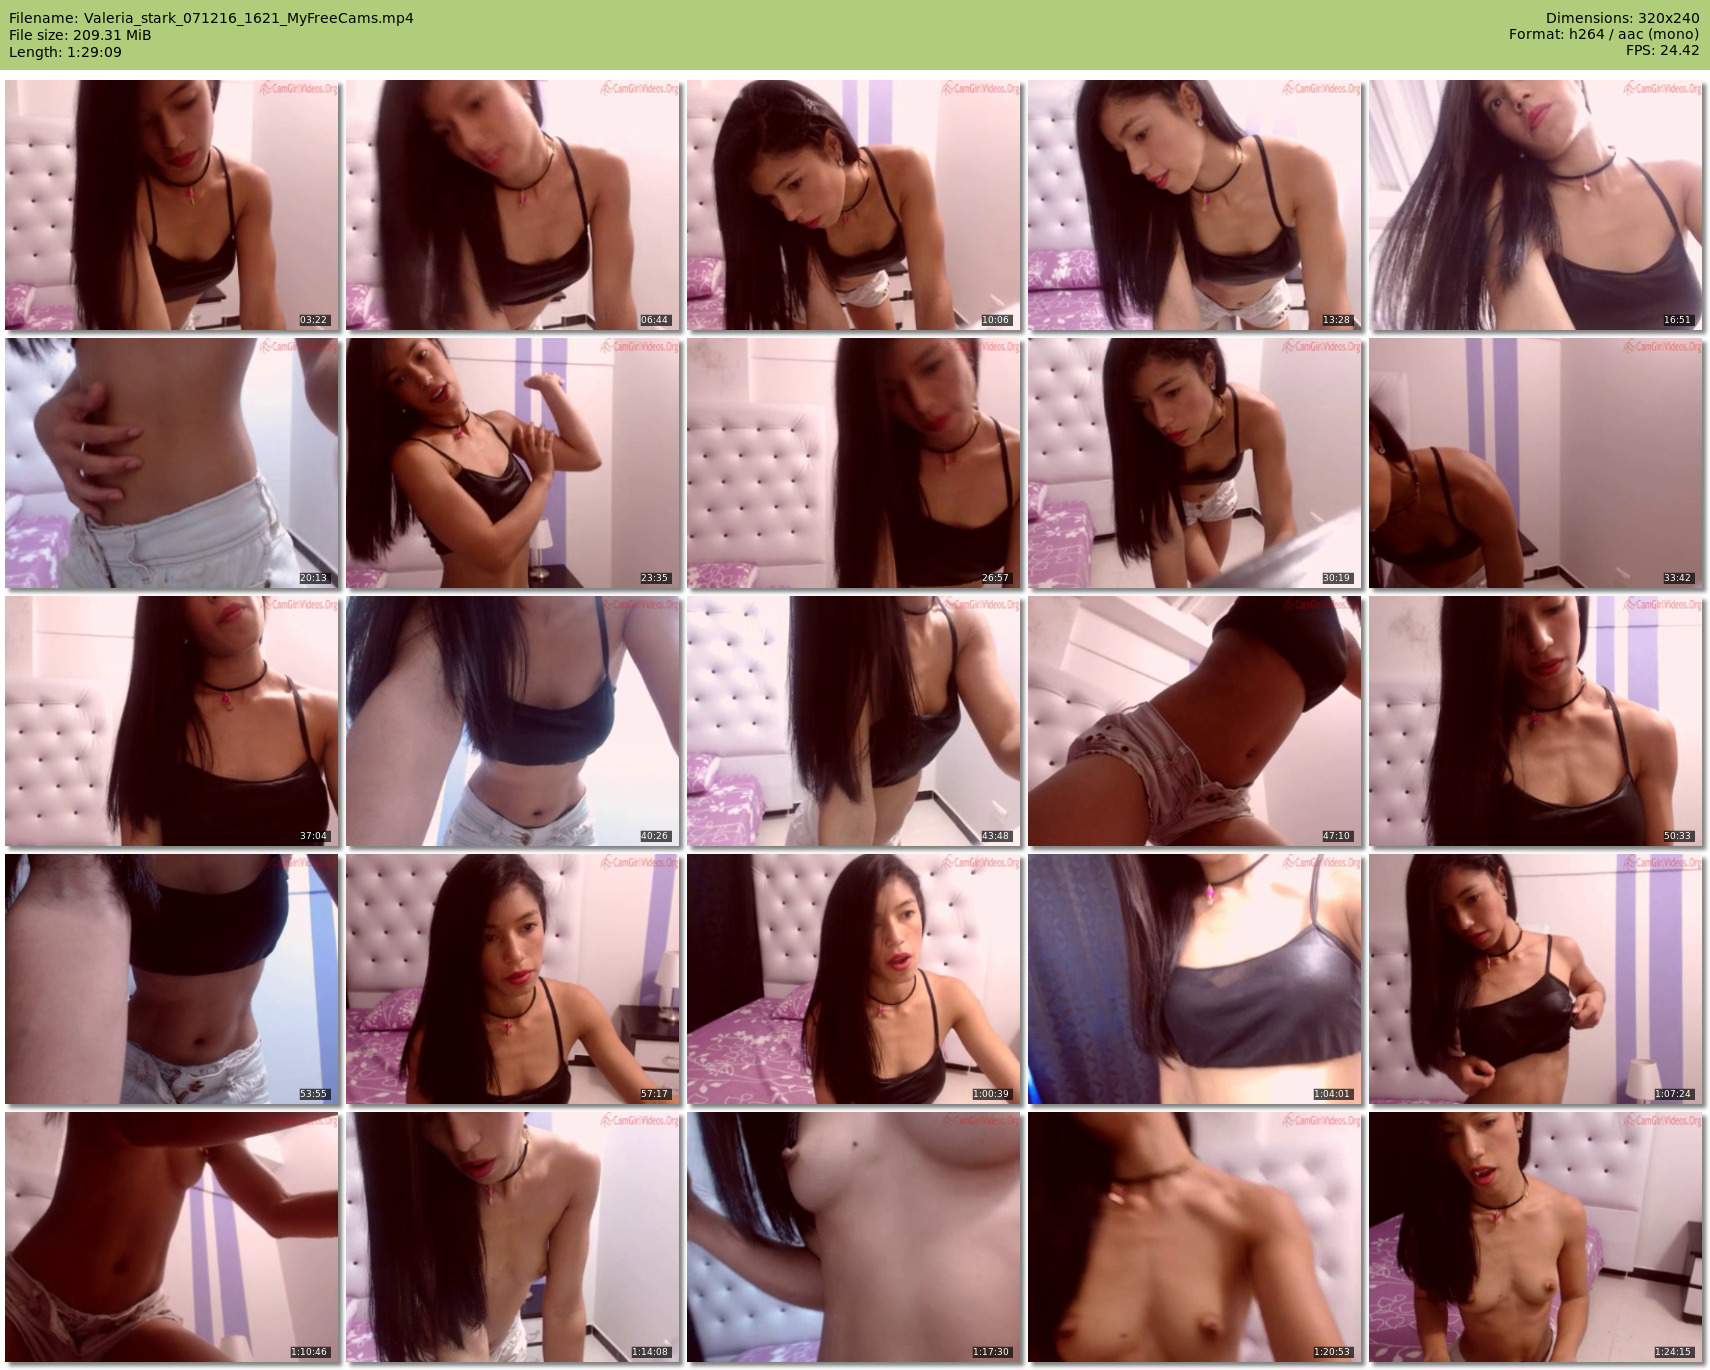Open the thumbnail timestamped 43:48
The image size is (1710, 1370).
(x=854, y=721)
